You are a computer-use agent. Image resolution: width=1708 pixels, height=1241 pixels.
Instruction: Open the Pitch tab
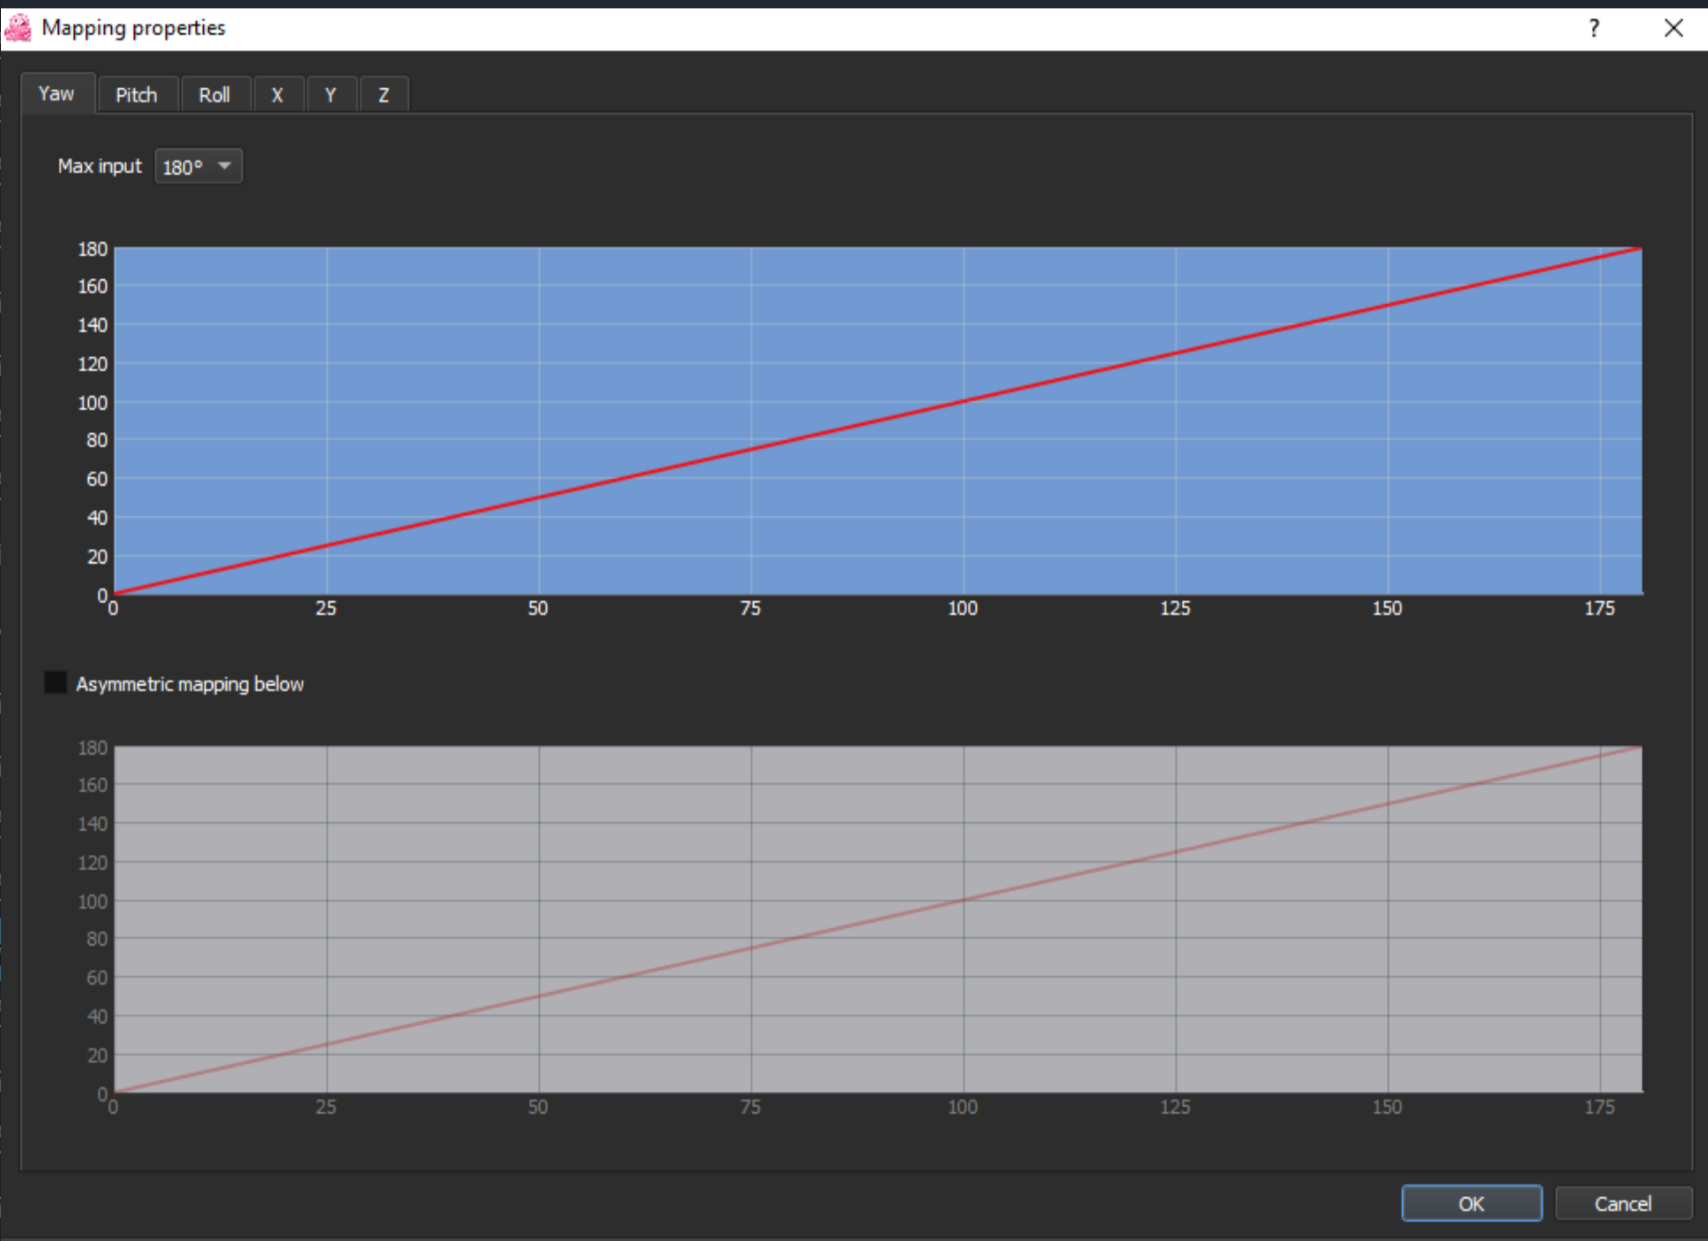click(x=137, y=95)
